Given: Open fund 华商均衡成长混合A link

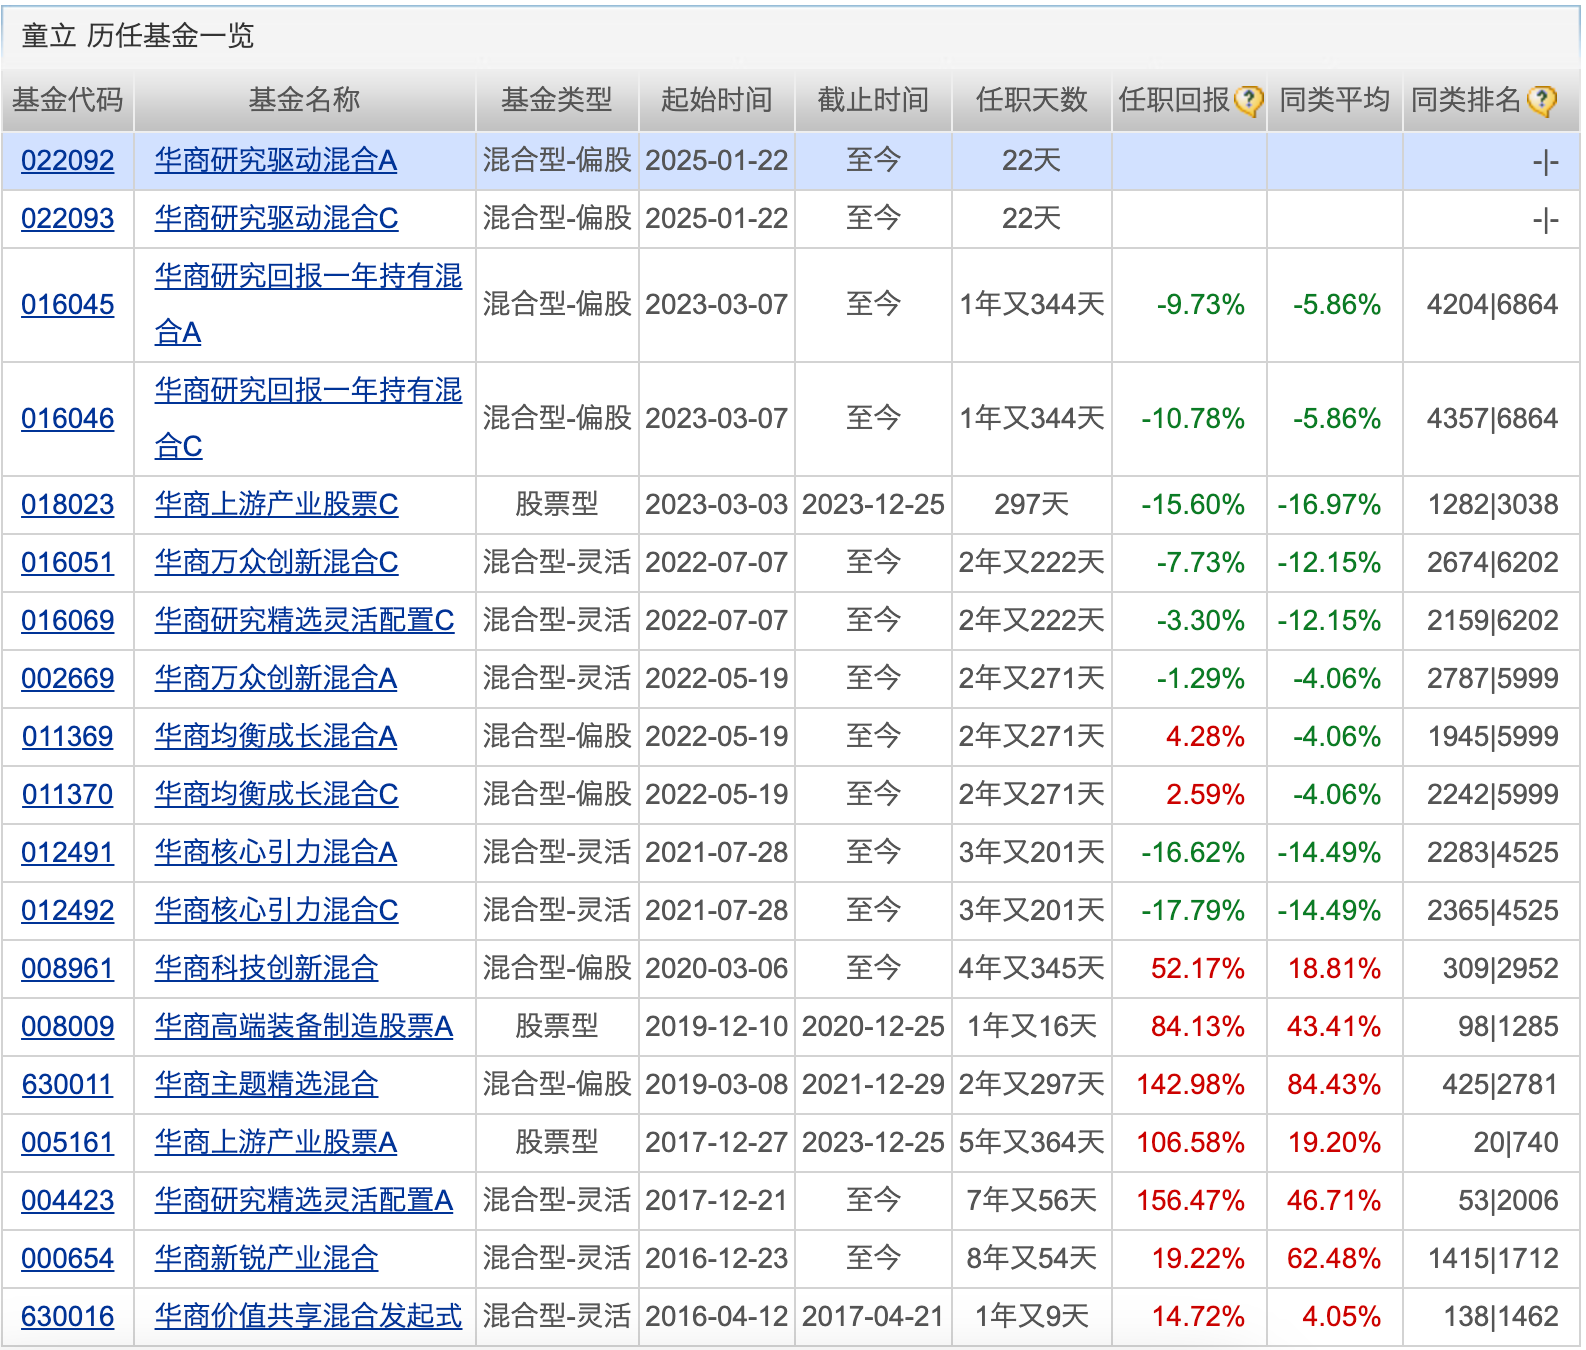Looking at the screenshot, I should pyautogui.click(x=276, y=736).
